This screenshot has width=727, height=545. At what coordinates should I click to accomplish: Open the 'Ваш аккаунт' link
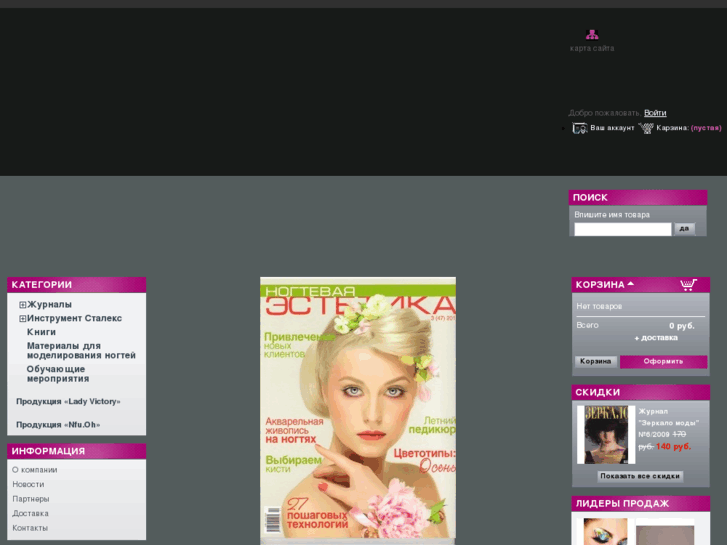pyautogui.click(x=612, y=128)
